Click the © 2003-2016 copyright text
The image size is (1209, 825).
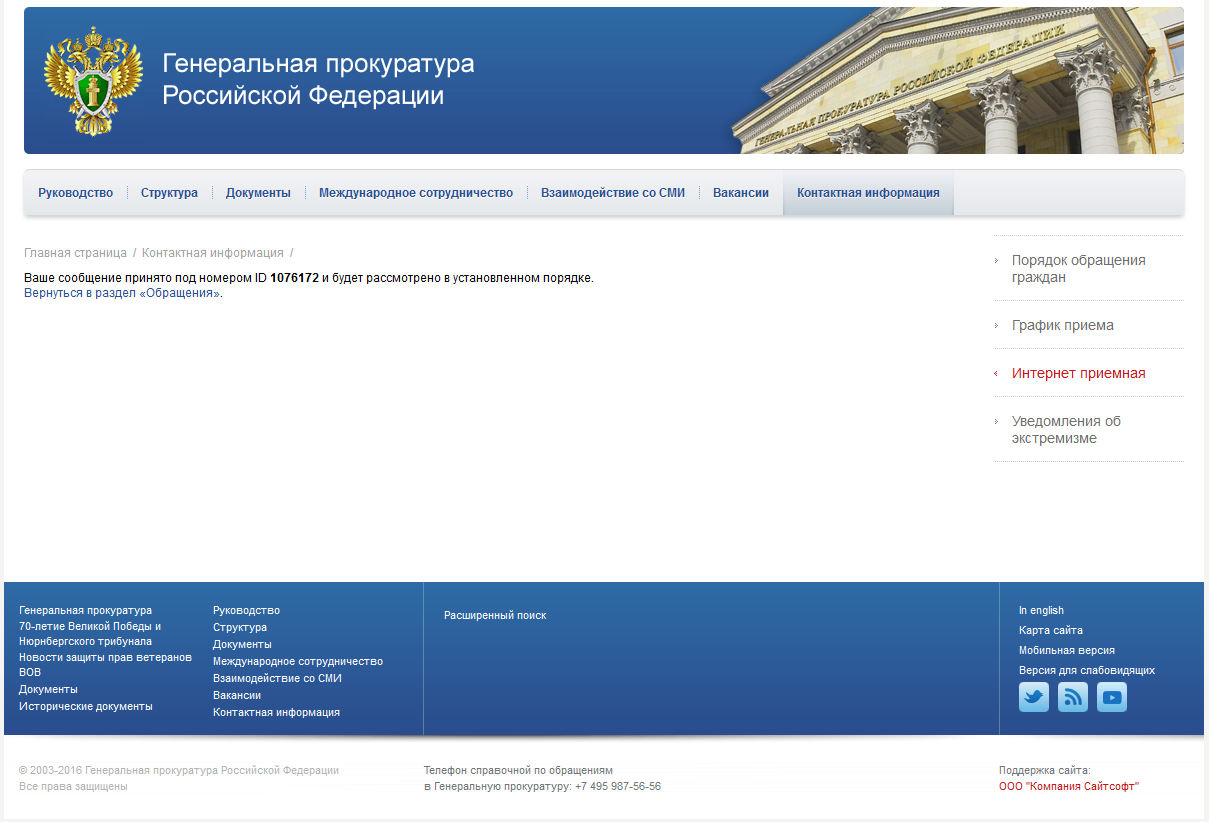point(179,770)
